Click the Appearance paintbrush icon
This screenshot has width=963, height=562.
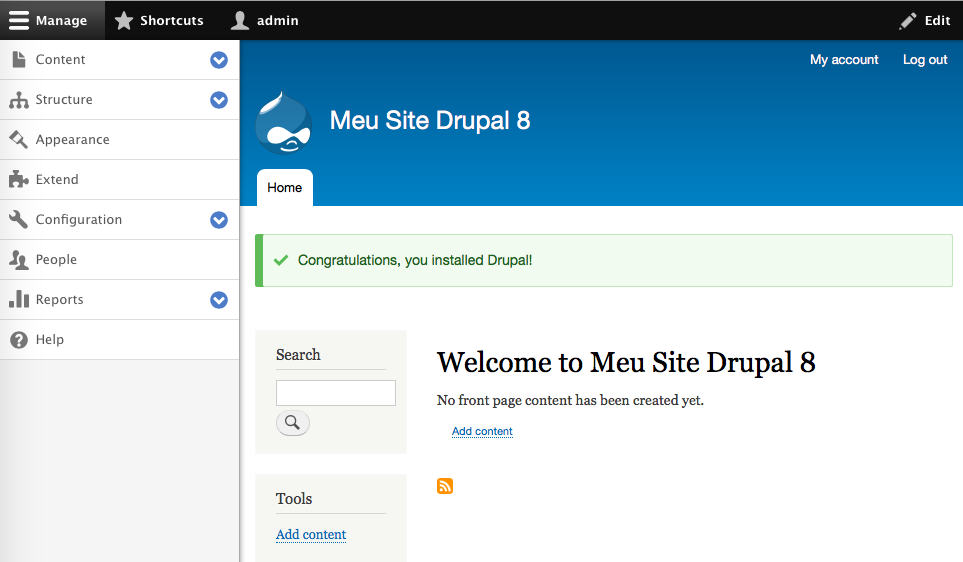18,139
